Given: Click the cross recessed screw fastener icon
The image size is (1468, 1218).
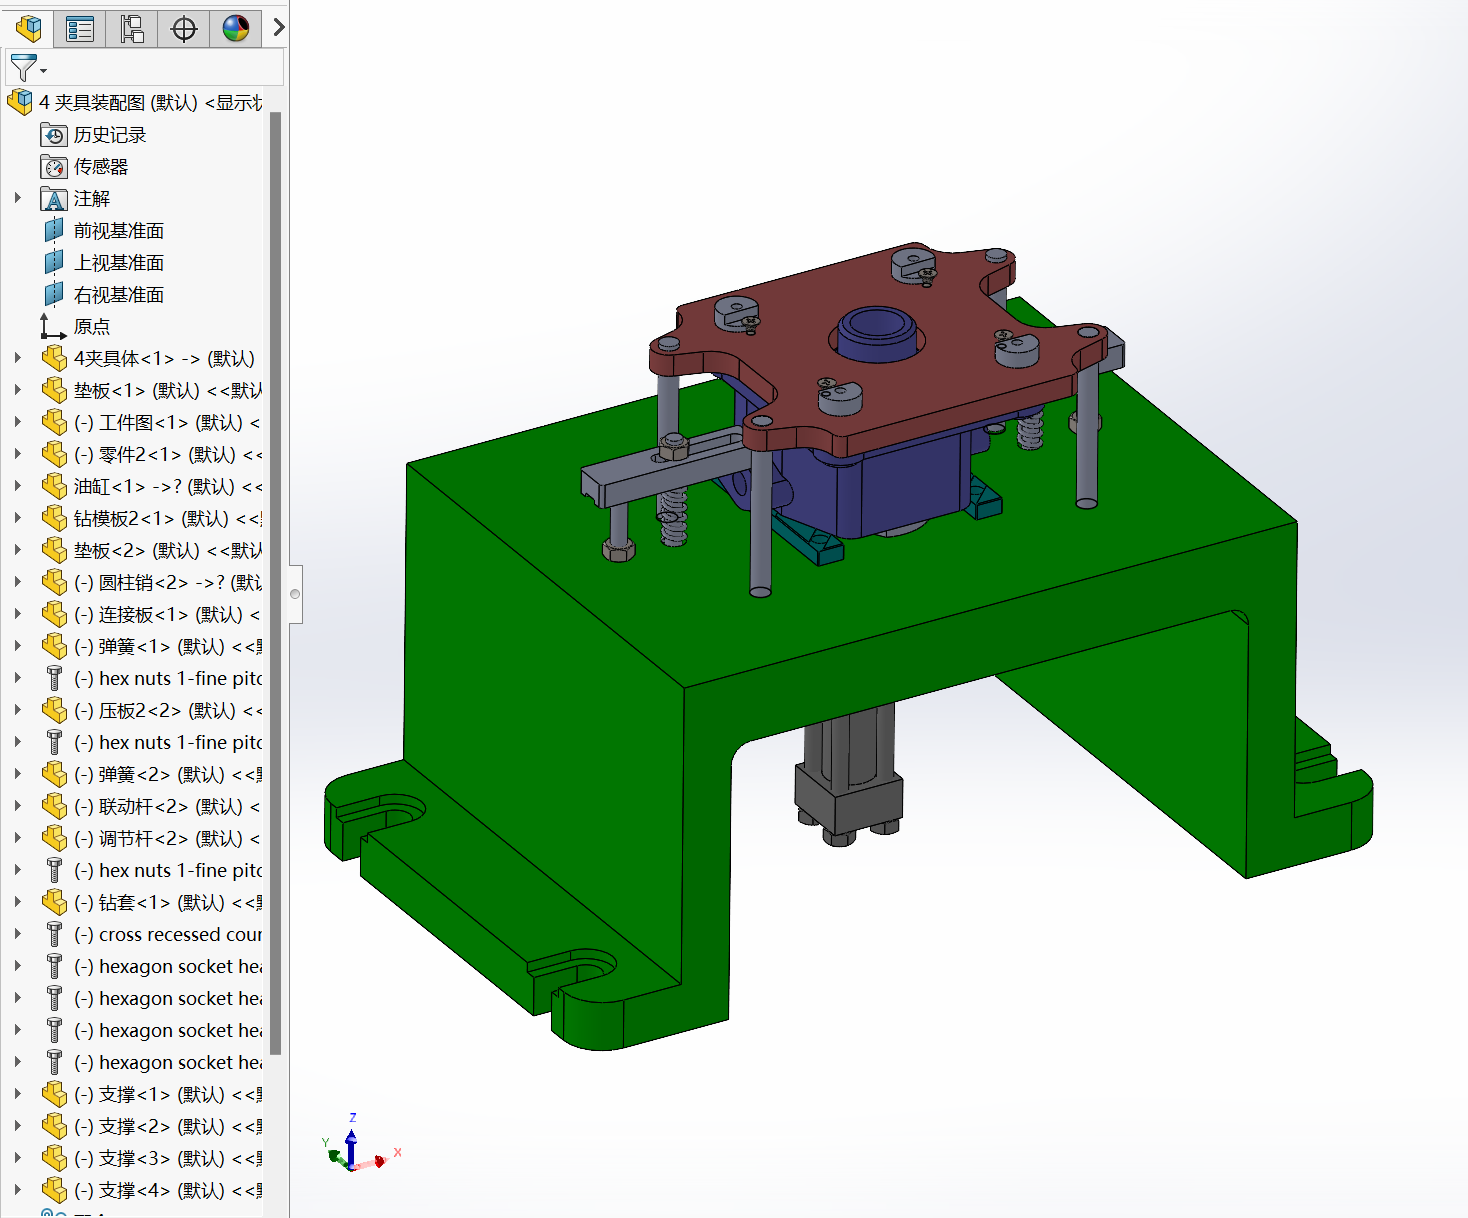Looking at the screenshot, I should [54, 935].
